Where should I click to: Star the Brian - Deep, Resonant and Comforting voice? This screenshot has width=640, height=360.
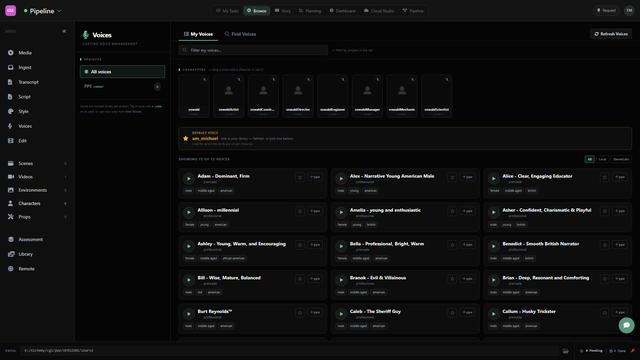[604, 279]
